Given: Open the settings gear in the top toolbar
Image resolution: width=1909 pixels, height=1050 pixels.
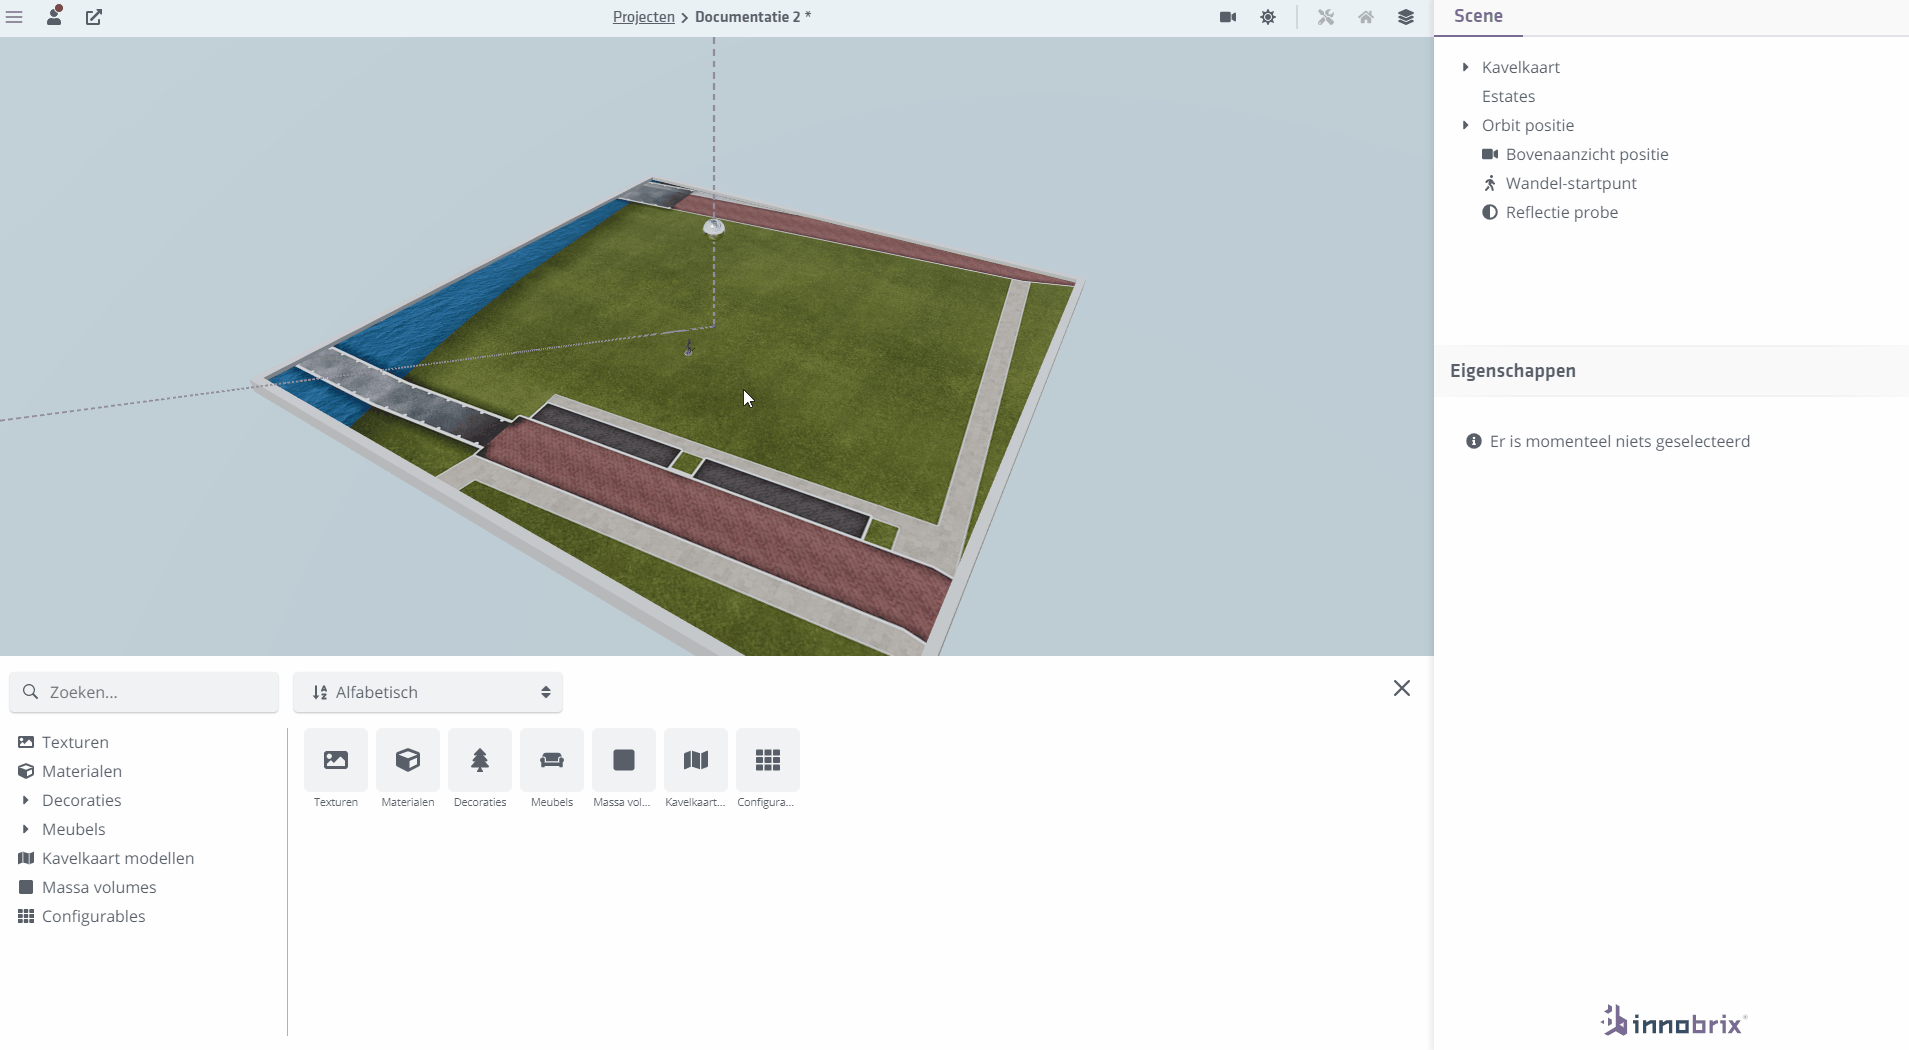Looking at the screenshot, I should pyautogui.click(x=1269, y=17).
